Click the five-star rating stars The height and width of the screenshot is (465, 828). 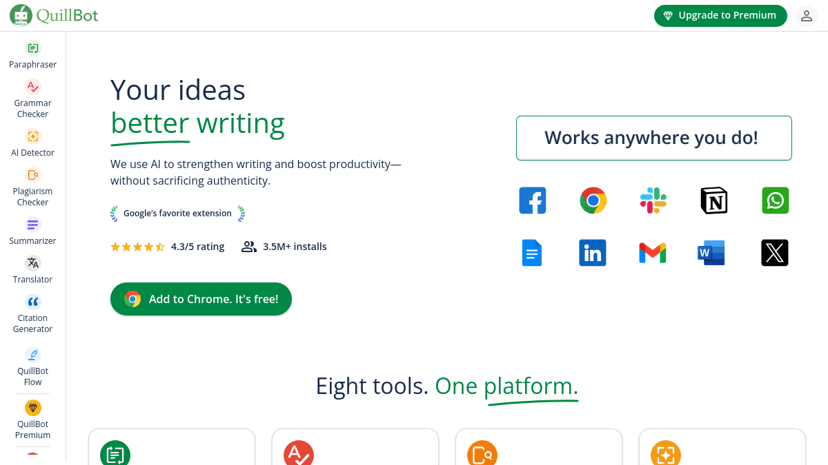click(137, 246)
